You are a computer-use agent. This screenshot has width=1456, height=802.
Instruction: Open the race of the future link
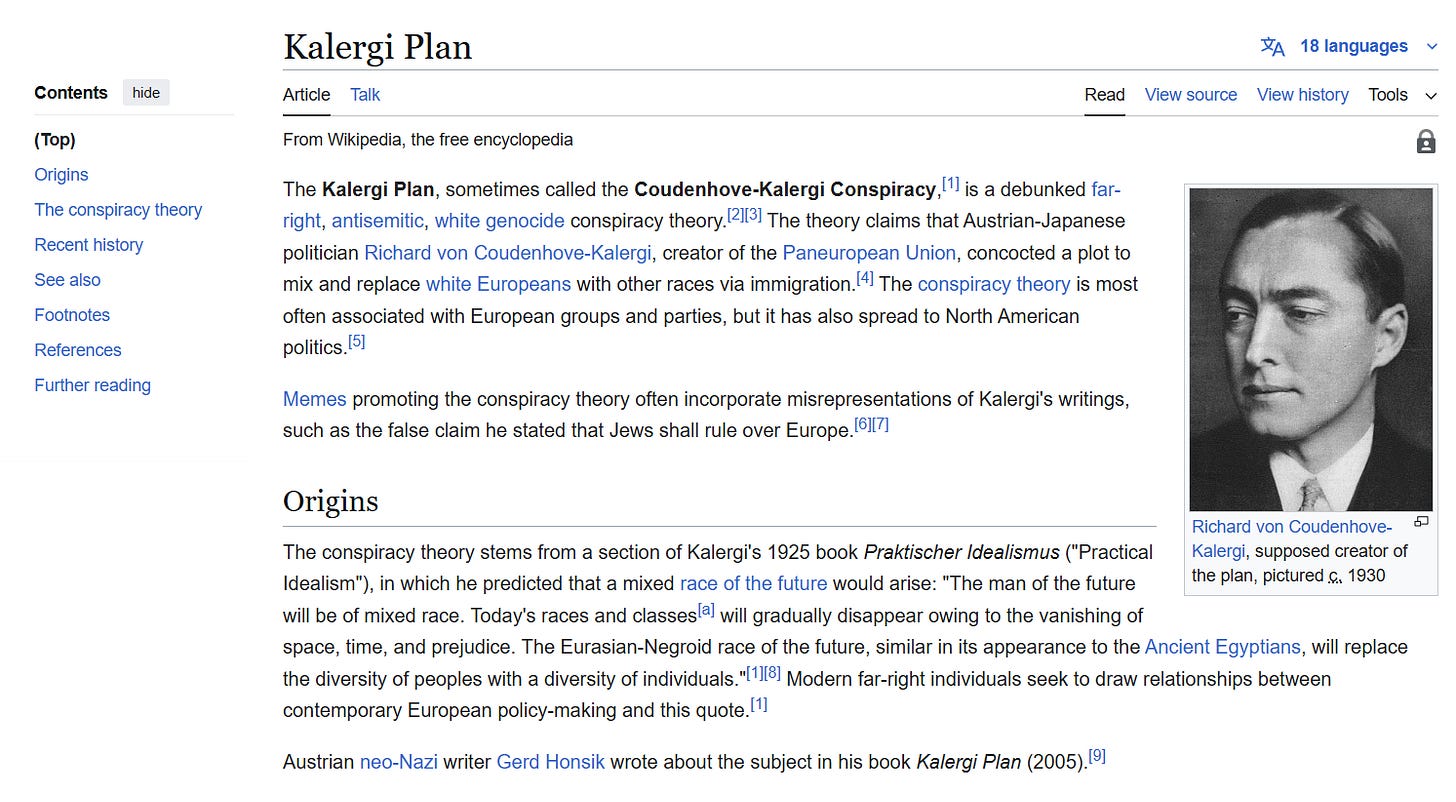click(x=753, y=583)
